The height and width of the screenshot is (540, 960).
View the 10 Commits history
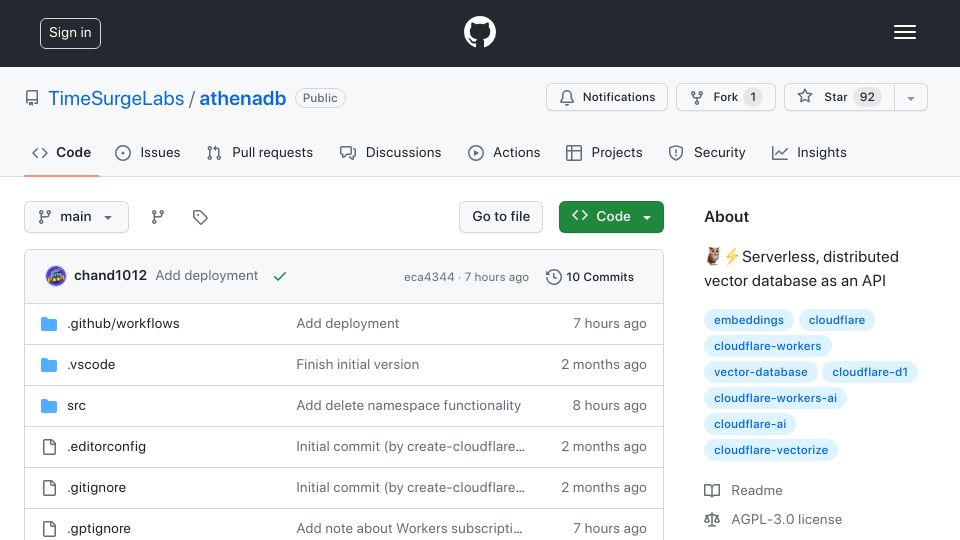(590, 277)
